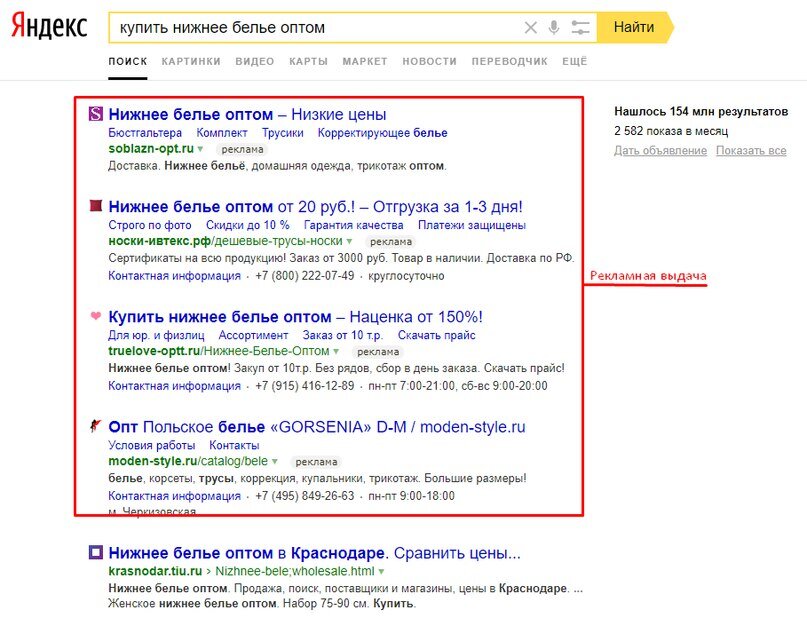Image resolution: width=807 pixels, height=618 pixels.
Task: Click the Гарантия качества sitelink
Action: 354,225
